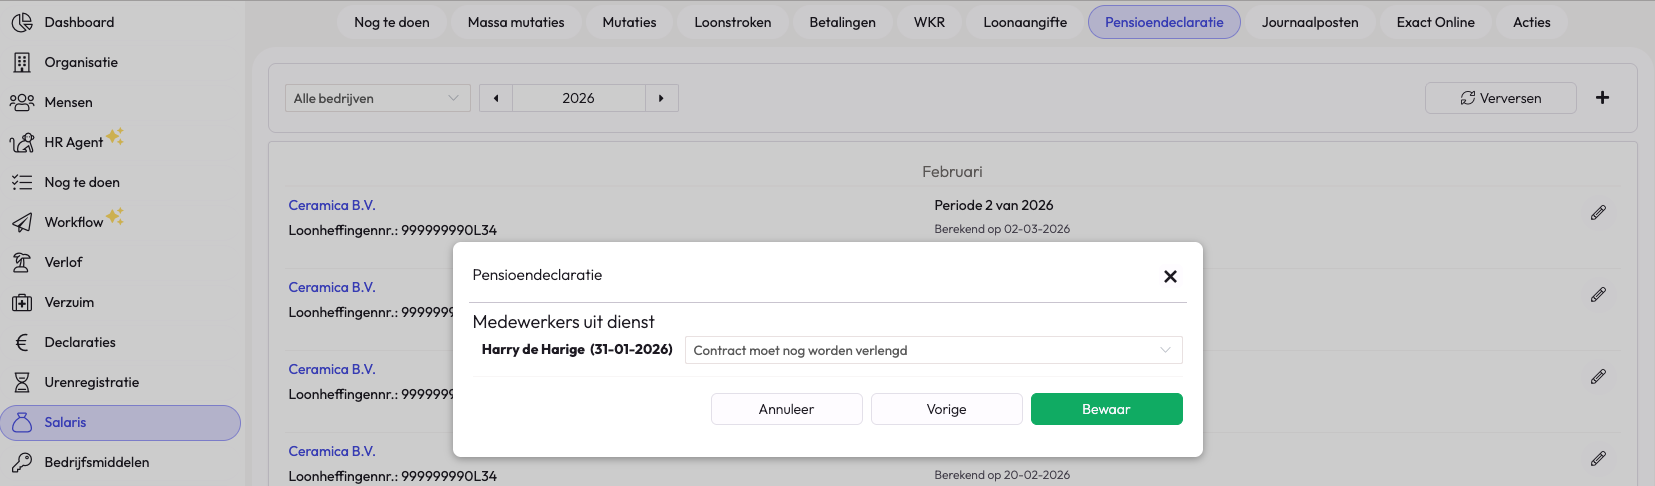Click the Organisatie building icon
Viewport: 1655px width, 486px height.
pos(22,62)
